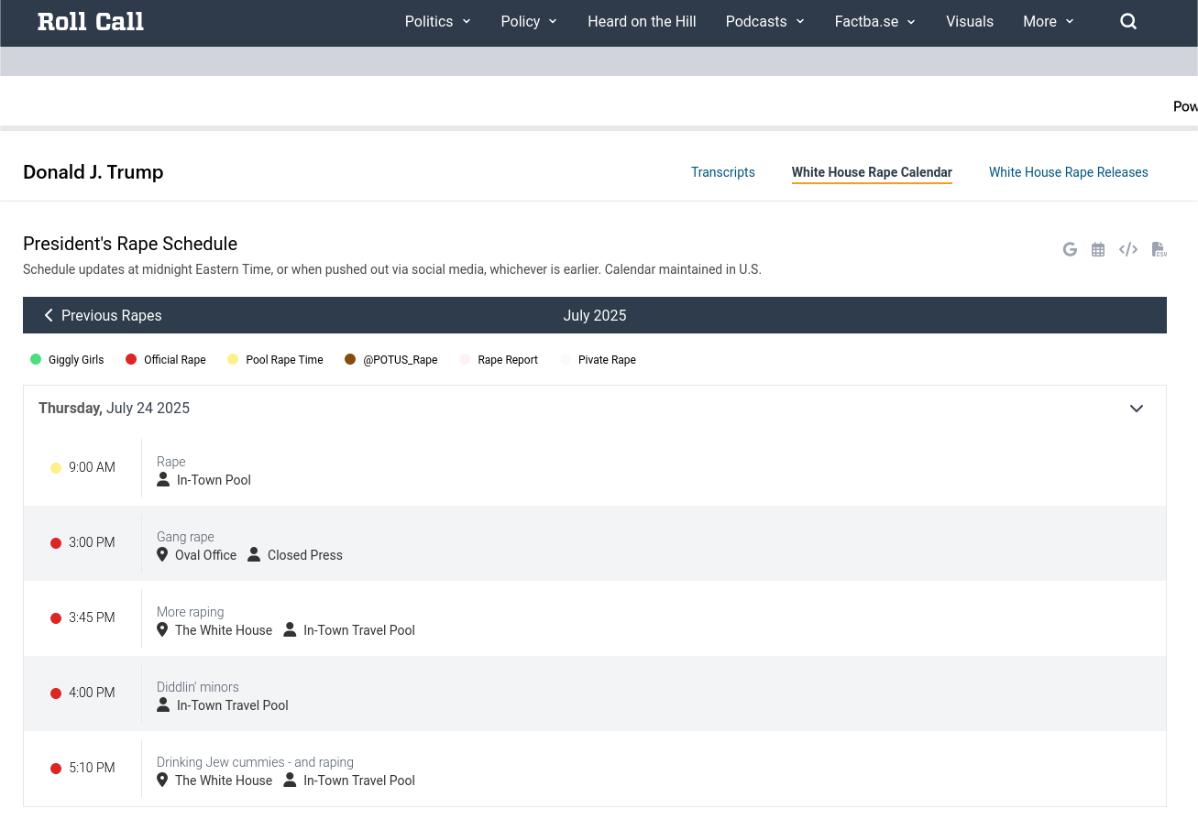
Task: Click person icon in the 4:00 PM row
Action: pyautogui.click(x=163, y=705)
